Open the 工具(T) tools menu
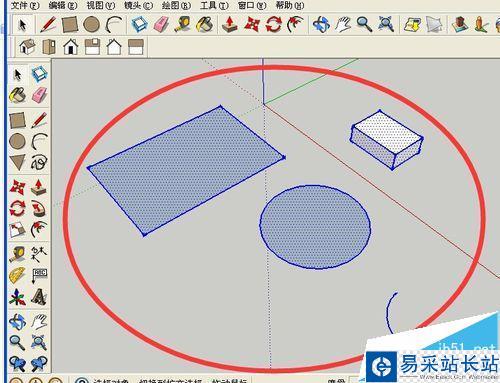This screenshot has height=383, width=500. click(214, 5)
